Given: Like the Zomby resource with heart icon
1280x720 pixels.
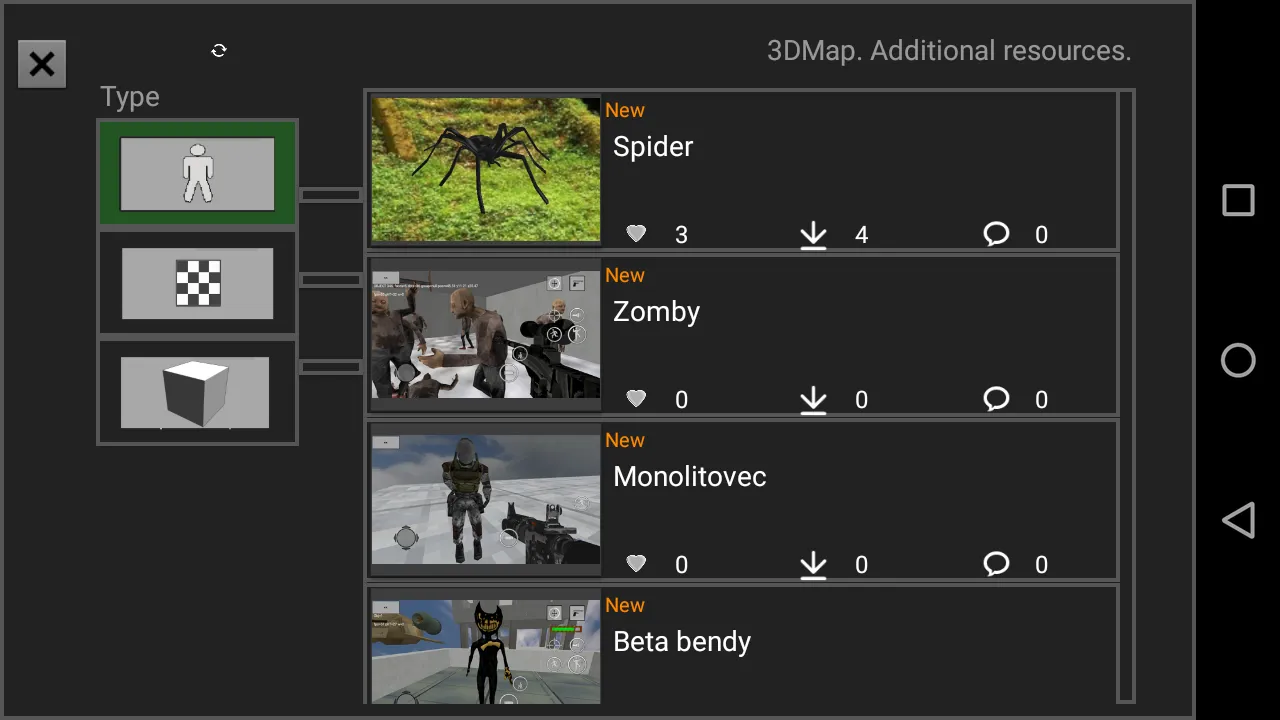Looking at the screenshot, I should pyautogui.click(x=636, y=399).
